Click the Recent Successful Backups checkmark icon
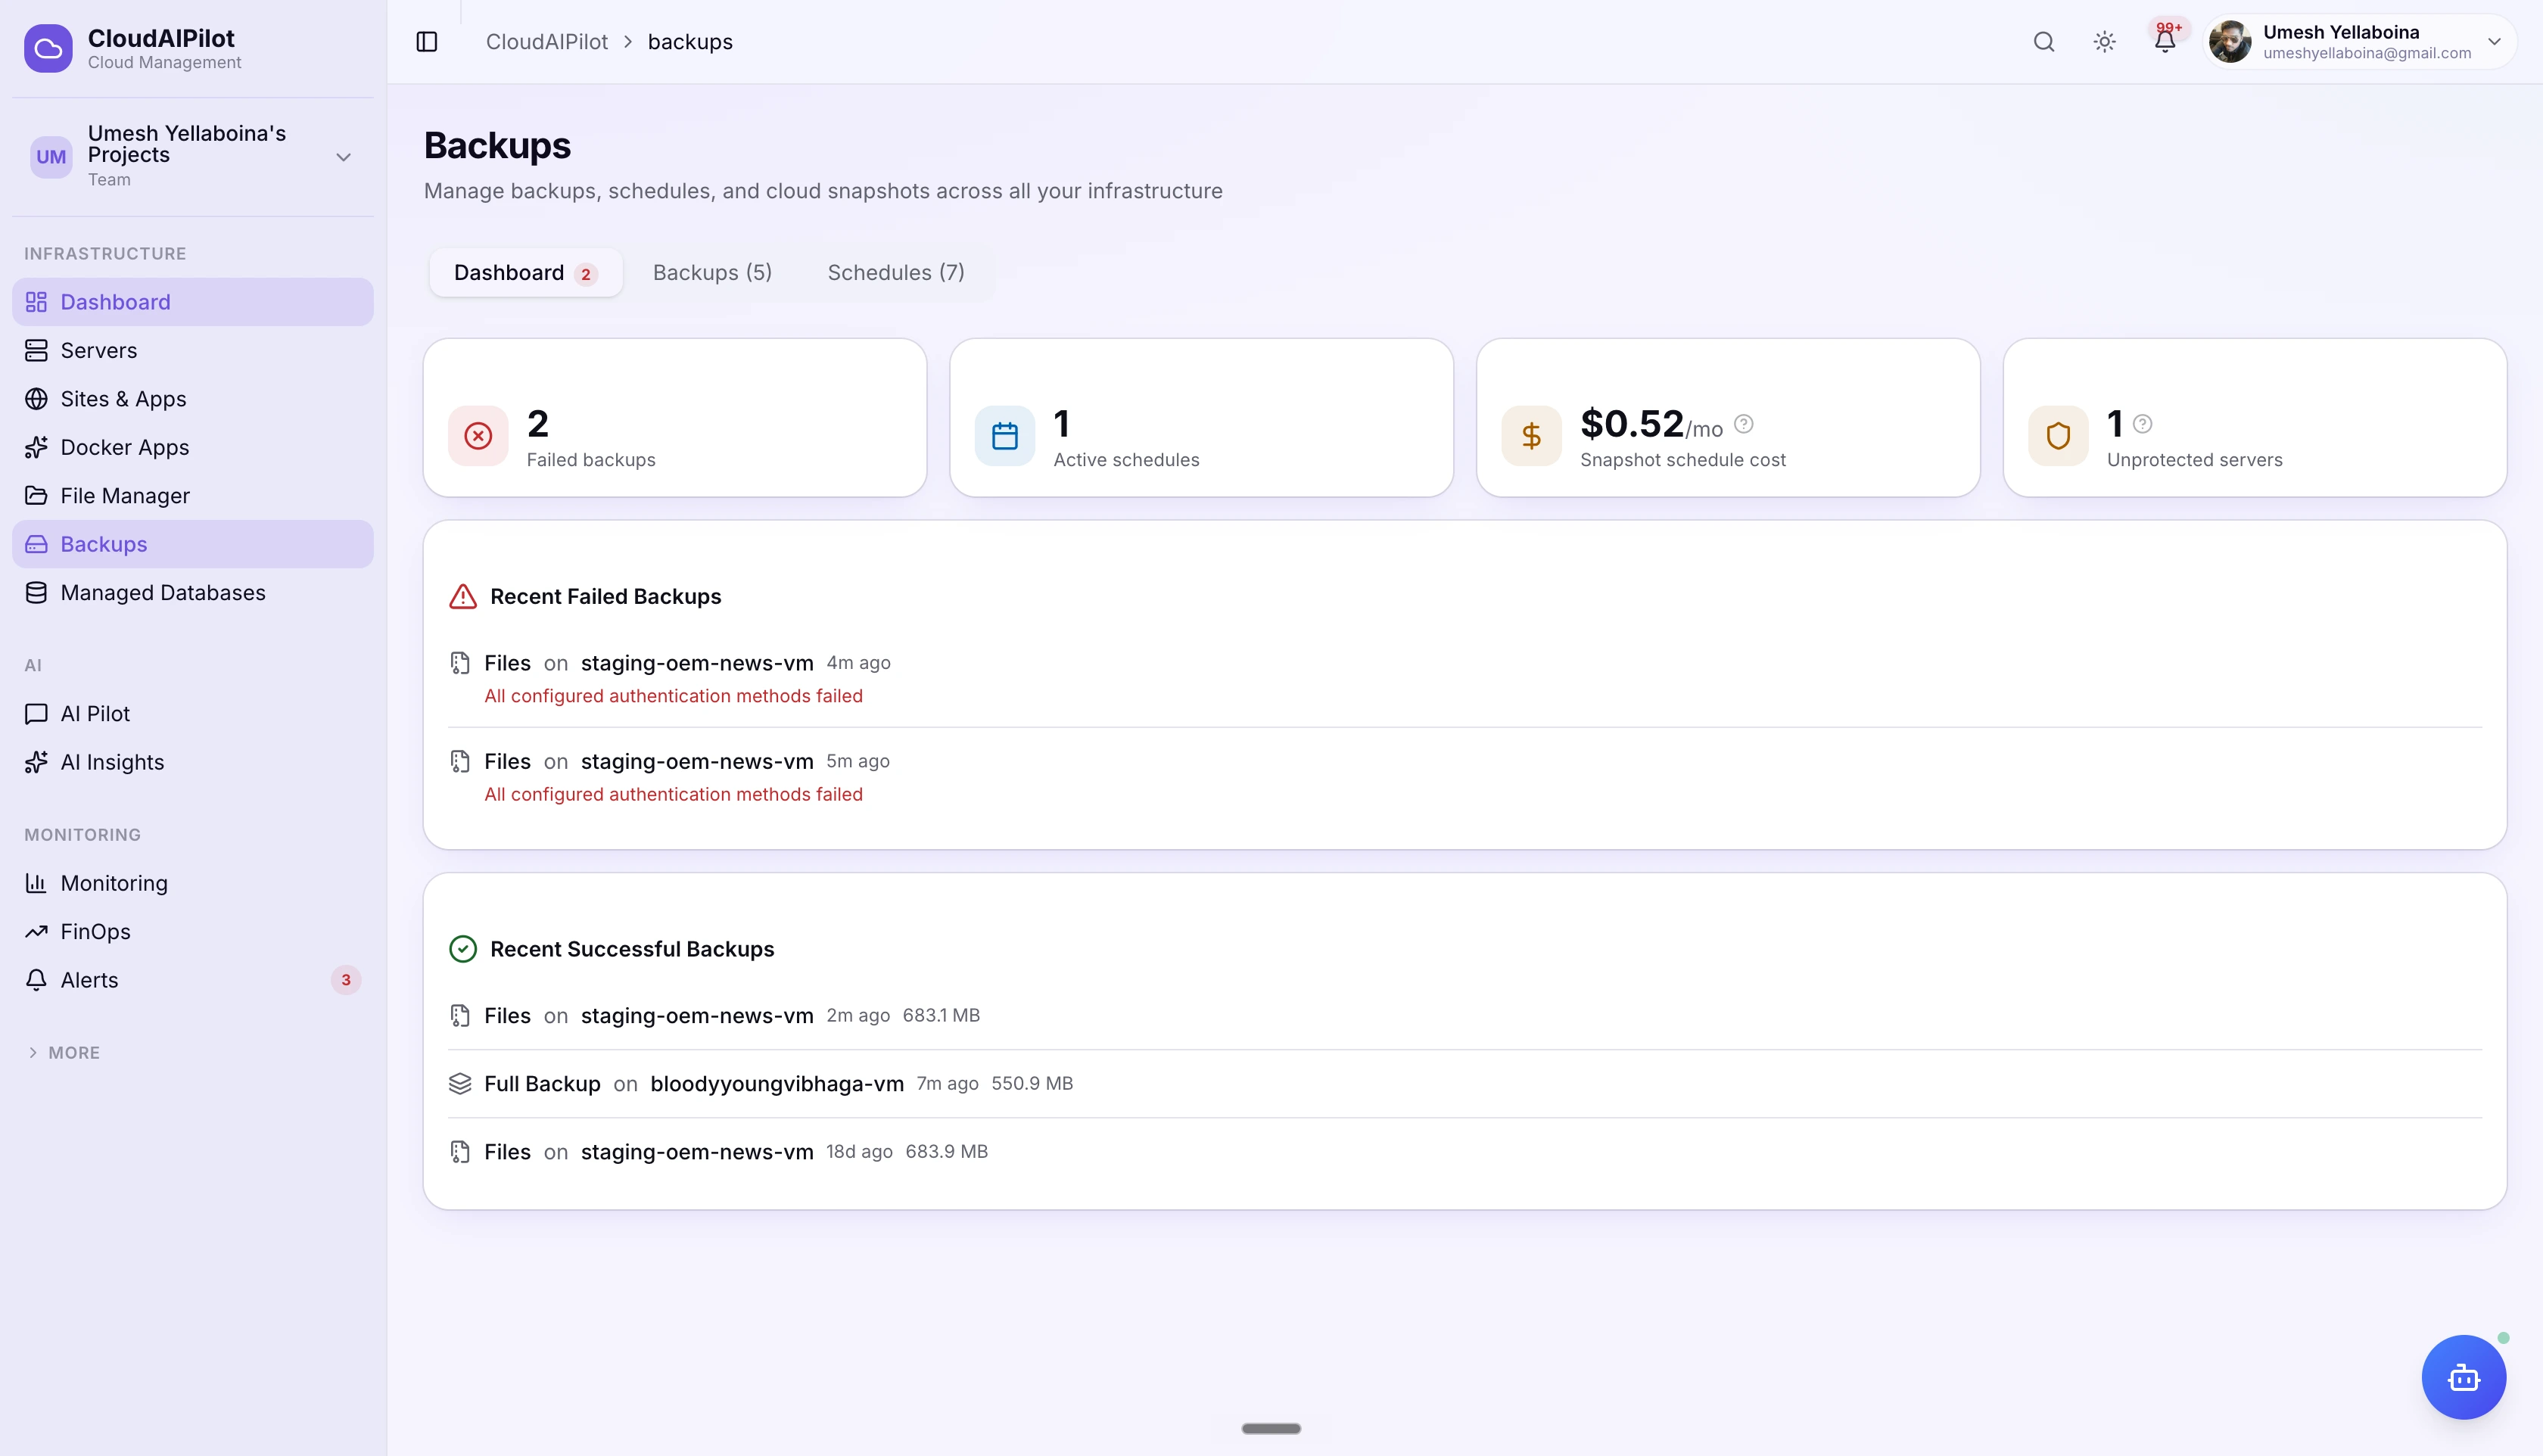The width and height of the screenshot is (2543, 1456). 463,949
